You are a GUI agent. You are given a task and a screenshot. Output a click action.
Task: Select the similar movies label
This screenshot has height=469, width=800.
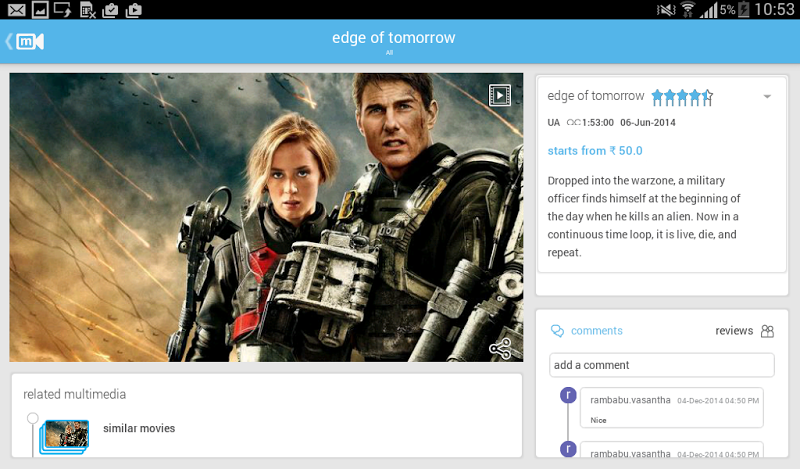point(139,428)
